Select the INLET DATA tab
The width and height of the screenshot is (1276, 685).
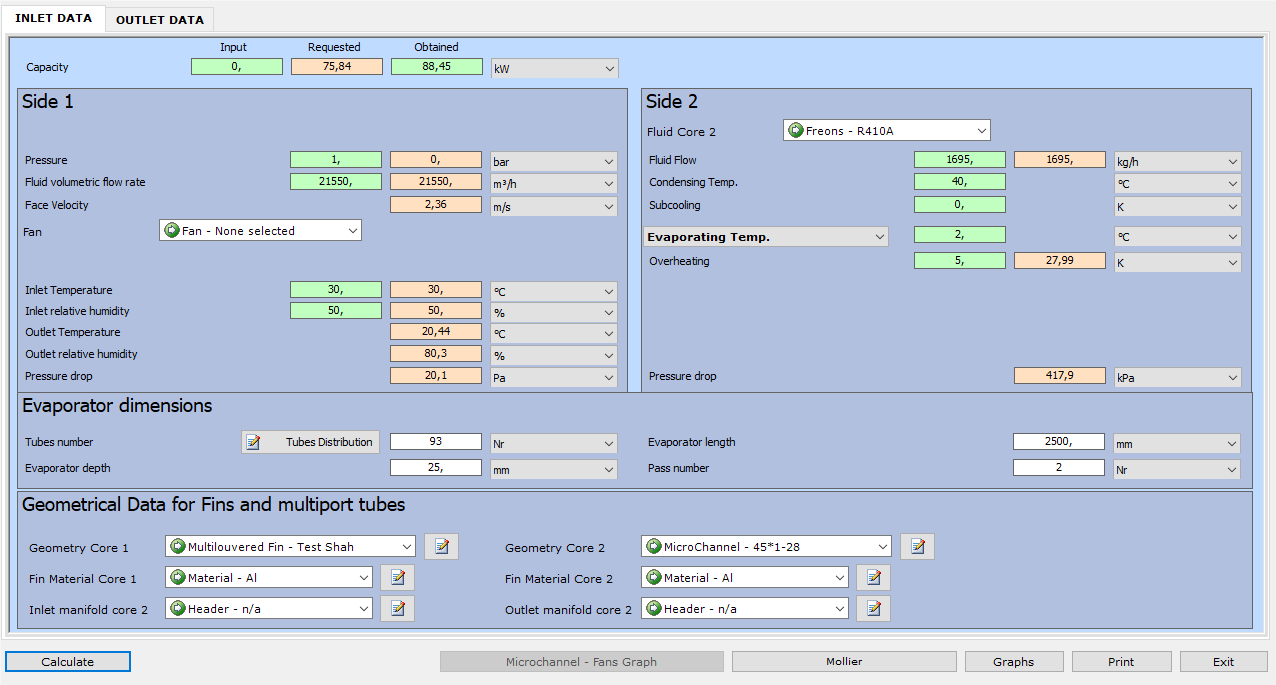[x=53, y=19]
